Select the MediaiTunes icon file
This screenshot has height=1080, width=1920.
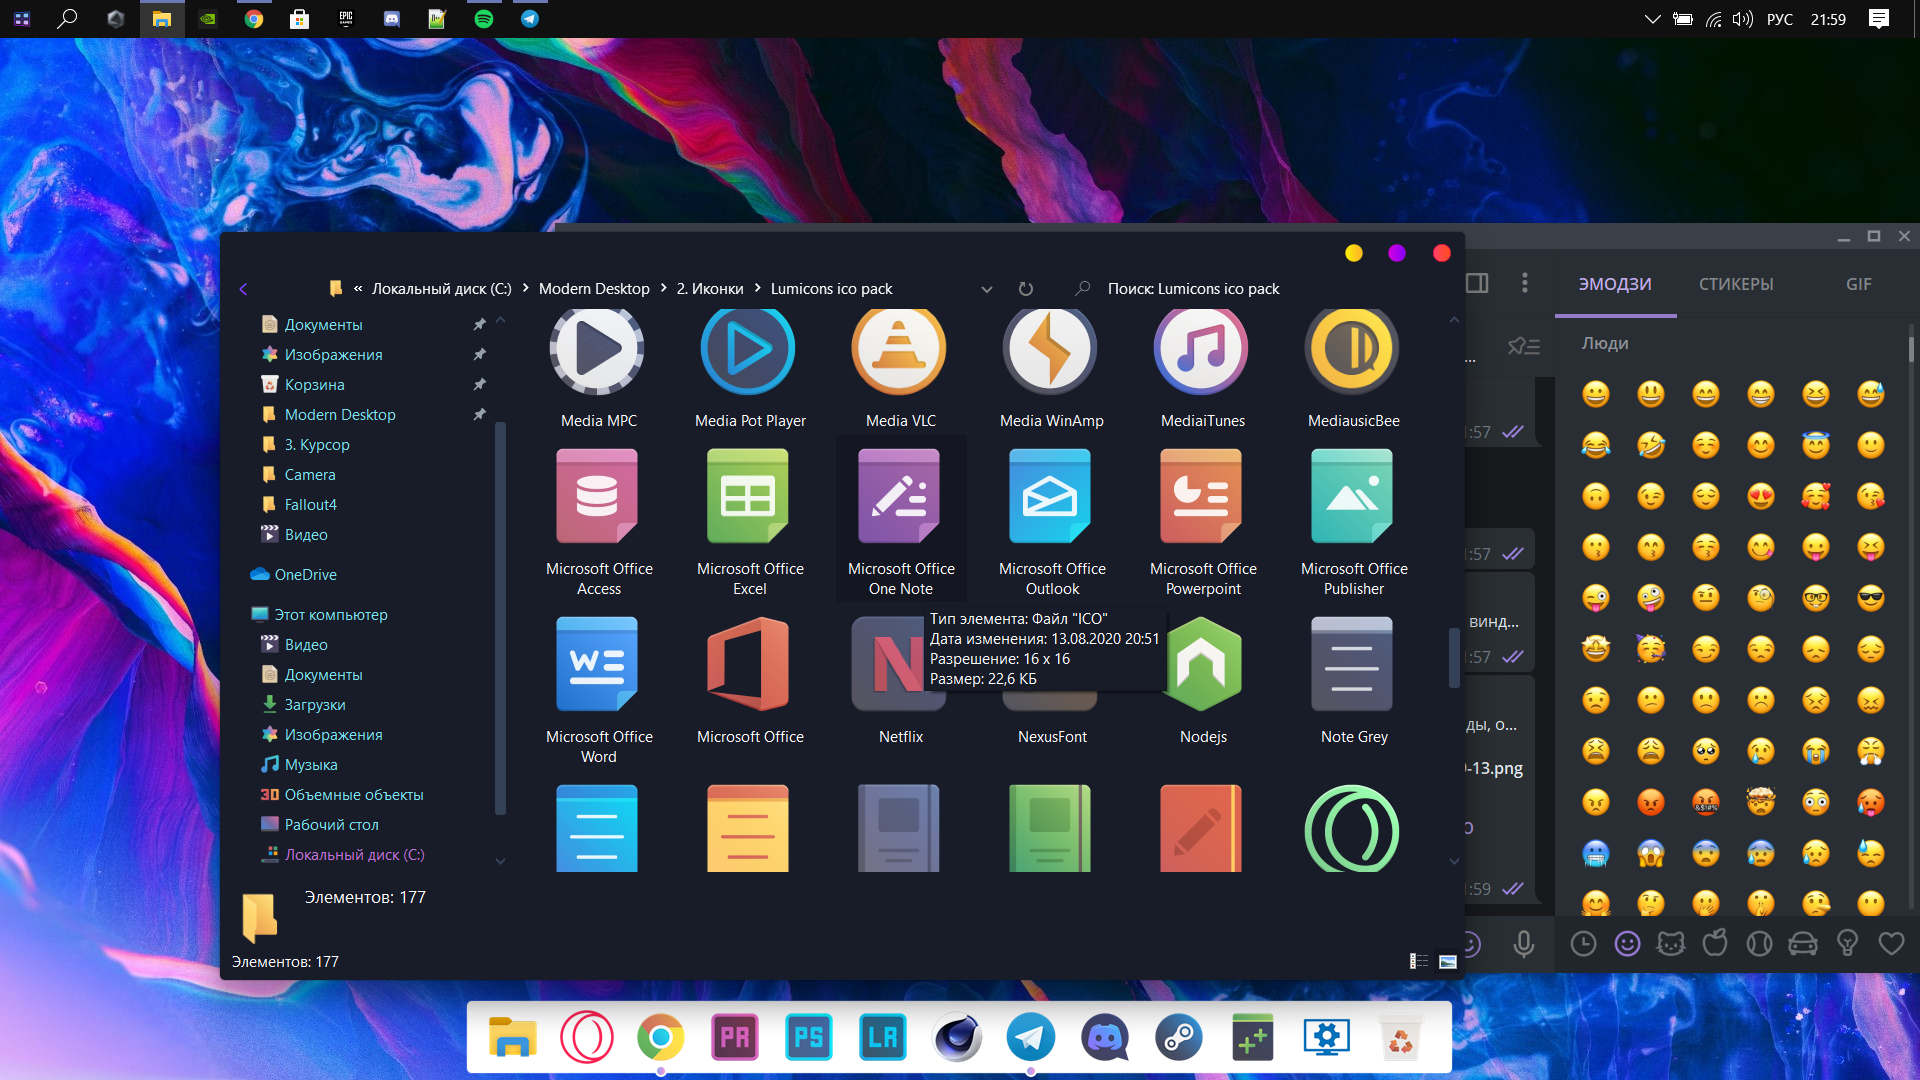1202,368
